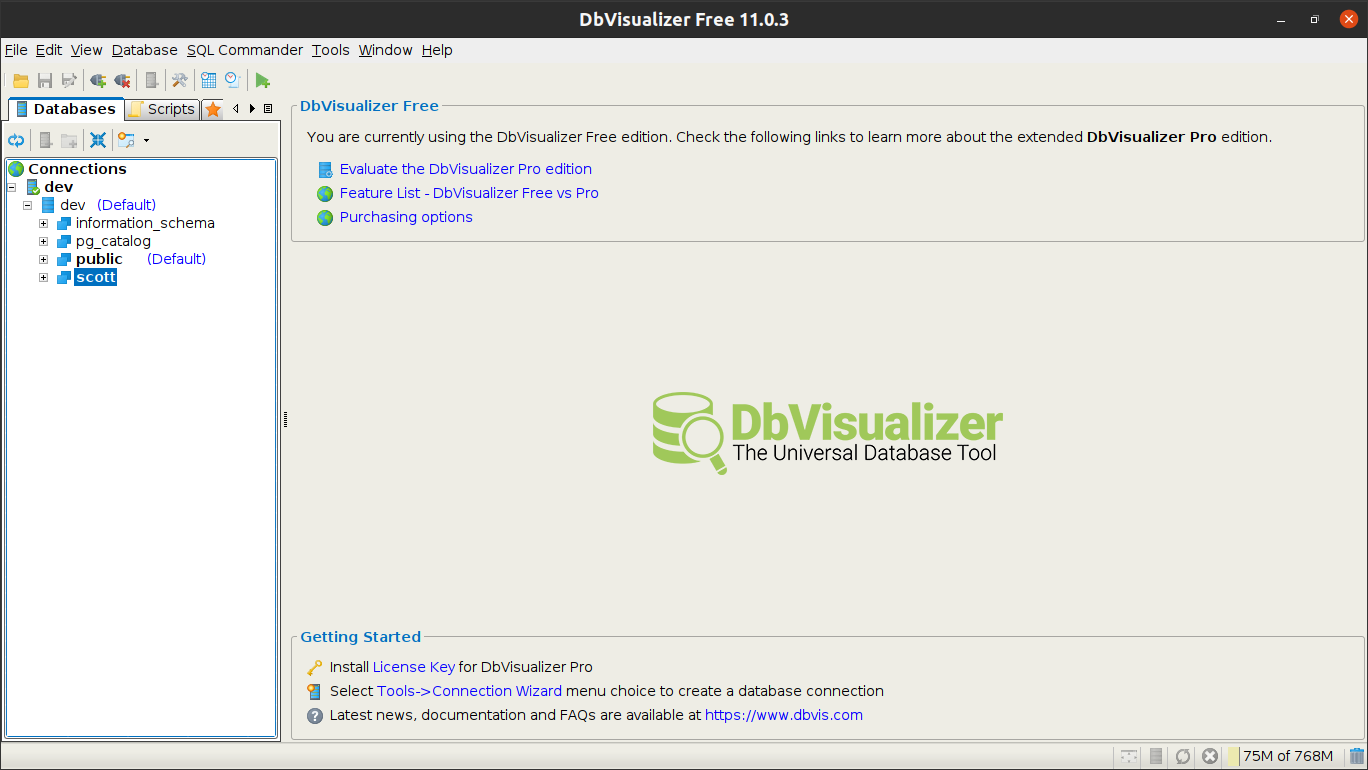Click the green arrow New SQL Commander icon
Image resolution: width=1368 pixels, height=770 pixels.
pos(262,81)
